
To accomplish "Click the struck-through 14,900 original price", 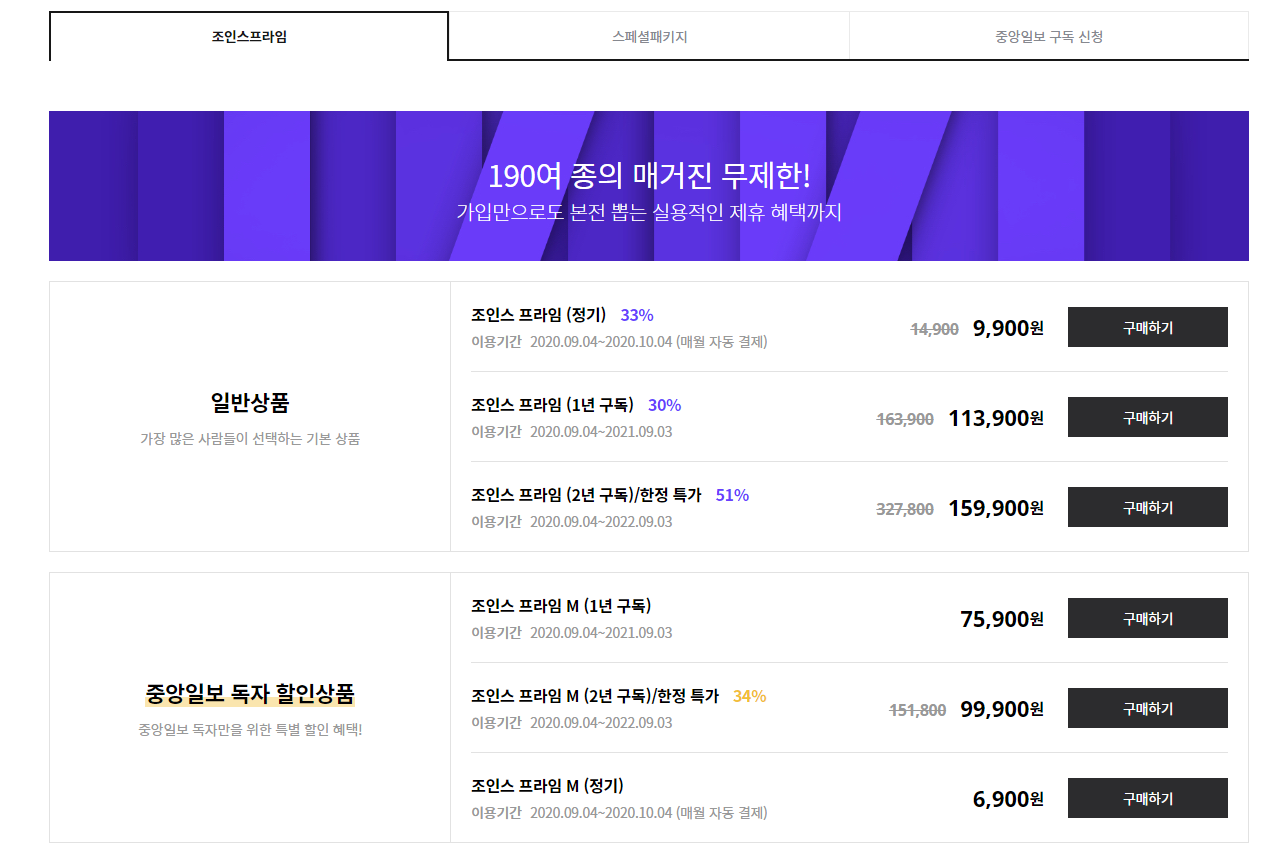I will pos(935,329).
